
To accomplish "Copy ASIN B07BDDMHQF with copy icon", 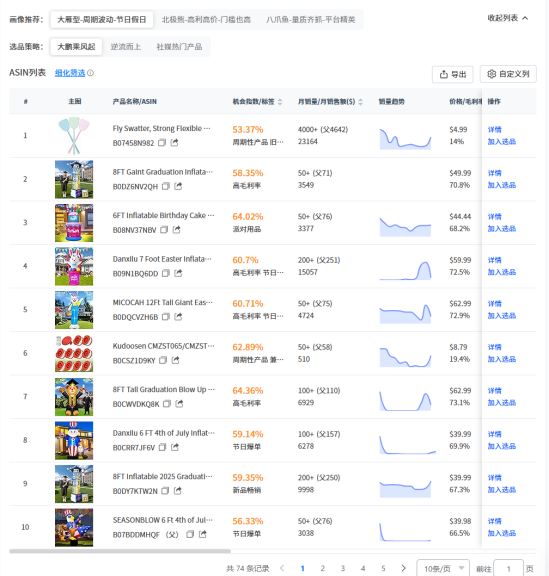I will (190, 534).
